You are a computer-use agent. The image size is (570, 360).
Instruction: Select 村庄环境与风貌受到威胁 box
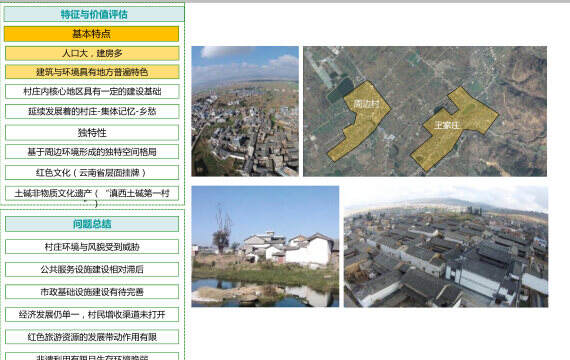pyautogui.click(x=92, y=247)
